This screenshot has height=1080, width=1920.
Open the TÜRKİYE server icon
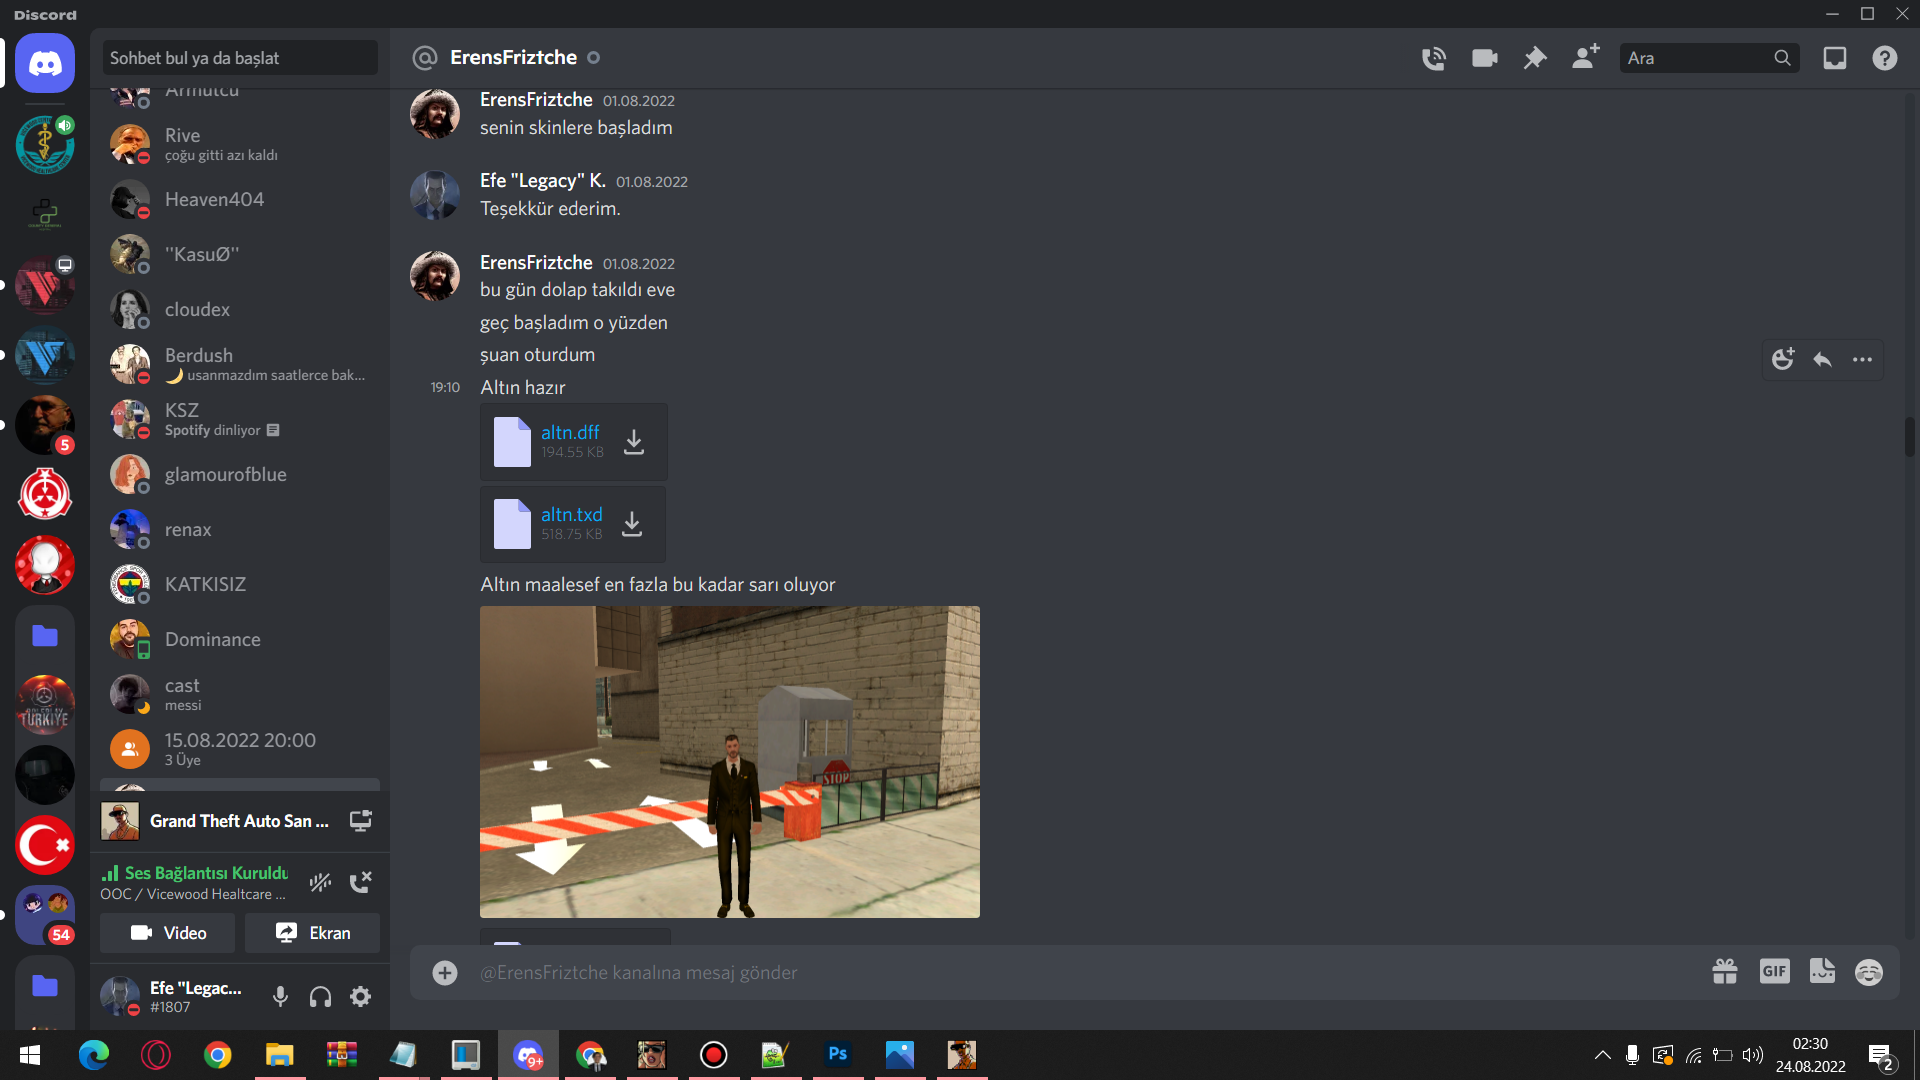pyautogui.click(x=45, y=705)
